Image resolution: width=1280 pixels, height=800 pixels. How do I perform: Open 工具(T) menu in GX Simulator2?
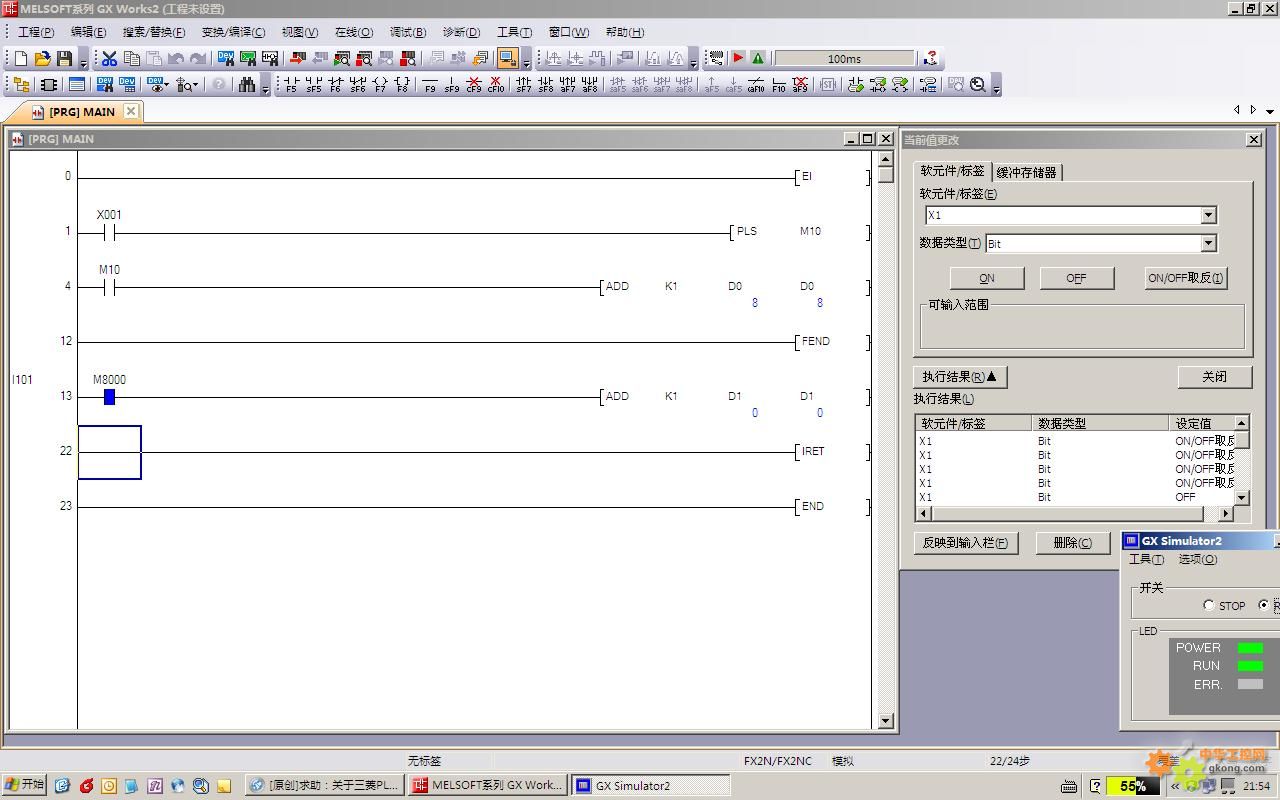pyautogui.click(x=1146, y=559)
